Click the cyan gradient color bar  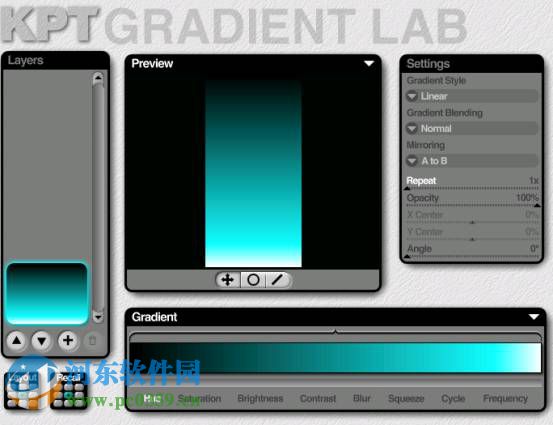click(x=335, y=357)
